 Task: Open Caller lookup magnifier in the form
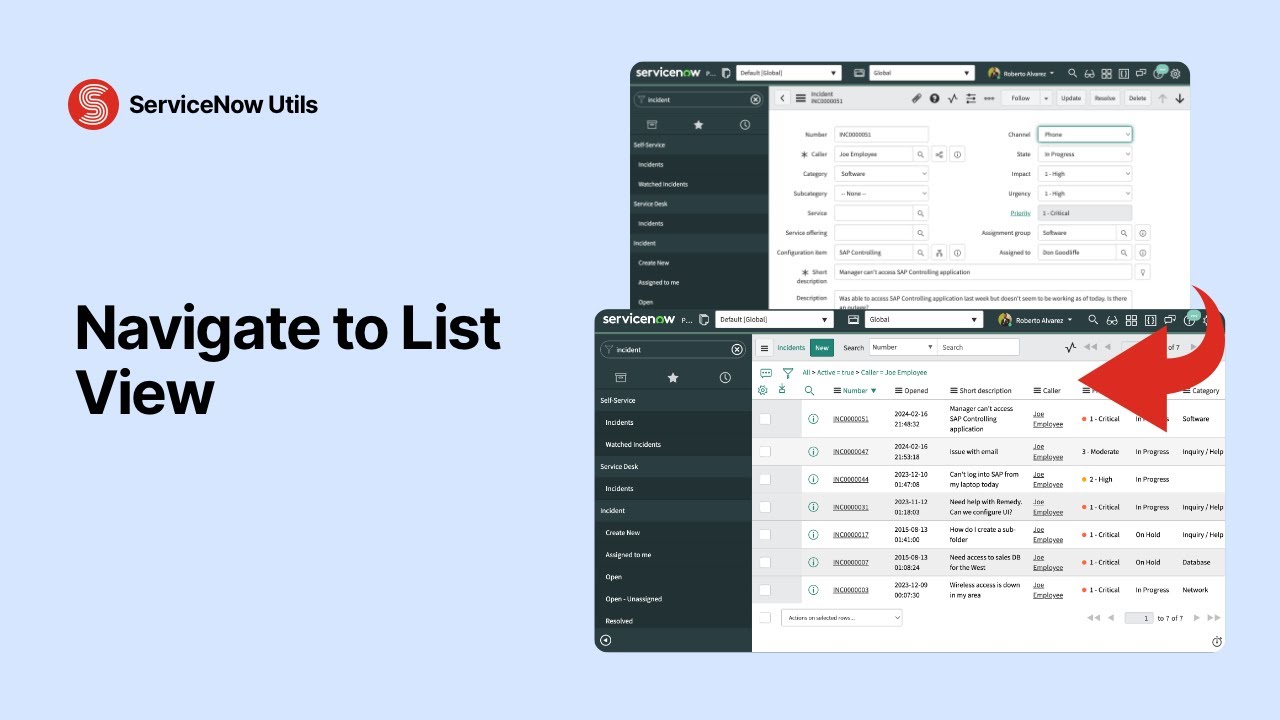coord(921,154)
